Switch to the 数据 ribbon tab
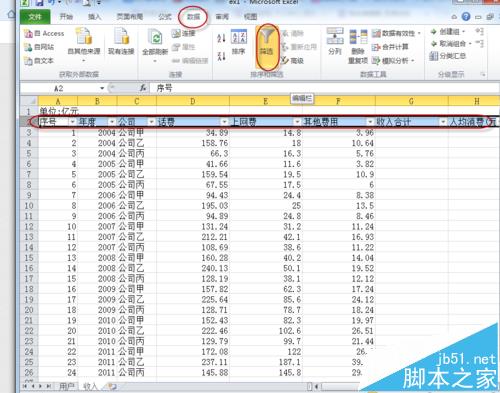The image size is (500, 393). [x=193, y=16]
